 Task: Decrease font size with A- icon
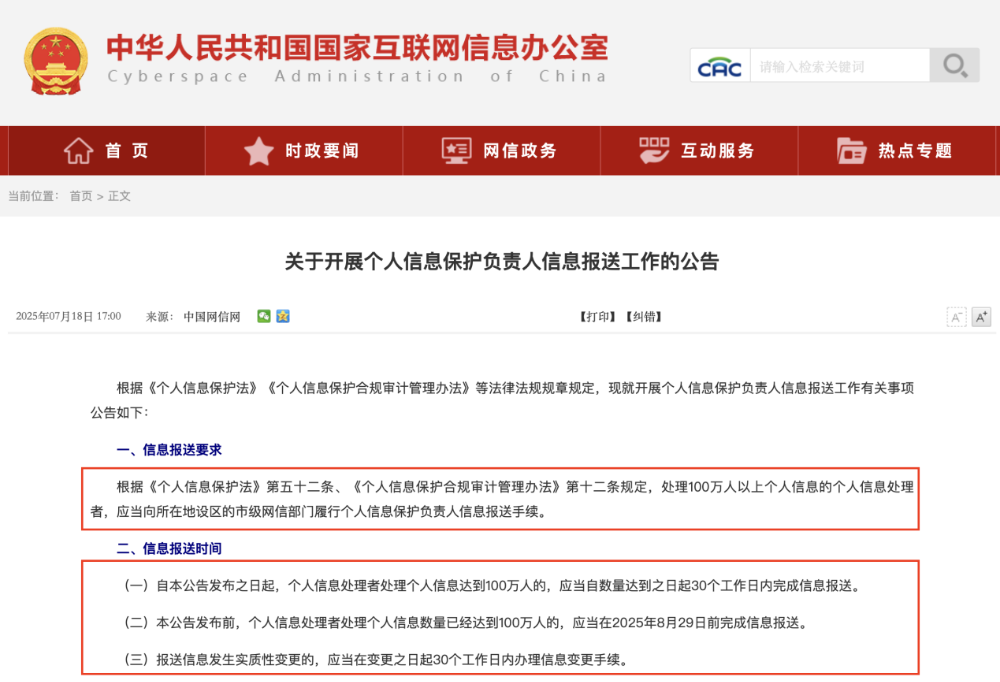tap(957, 316)
